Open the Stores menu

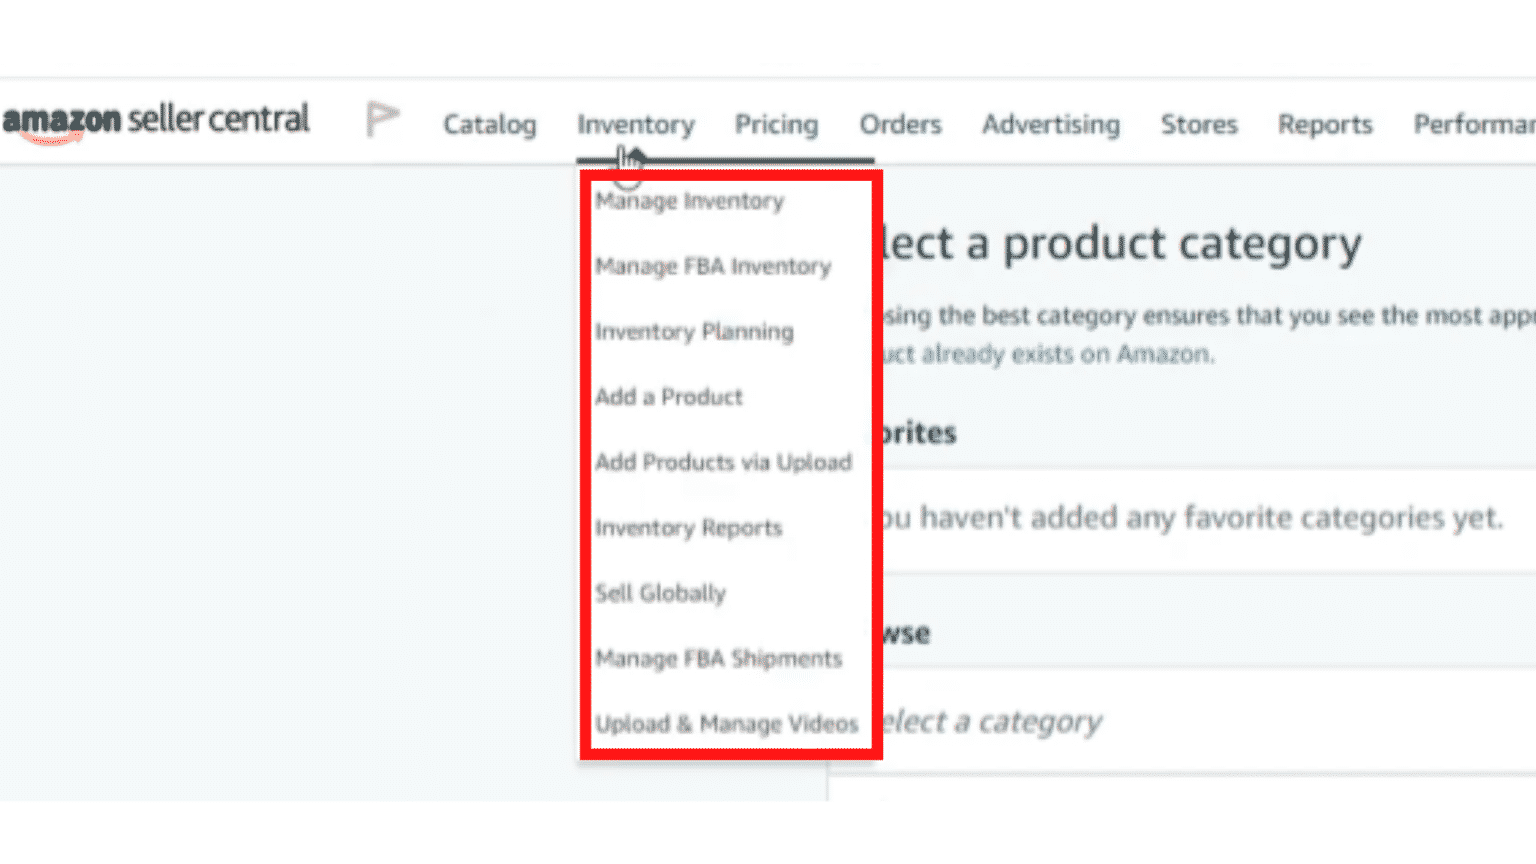1199,124
